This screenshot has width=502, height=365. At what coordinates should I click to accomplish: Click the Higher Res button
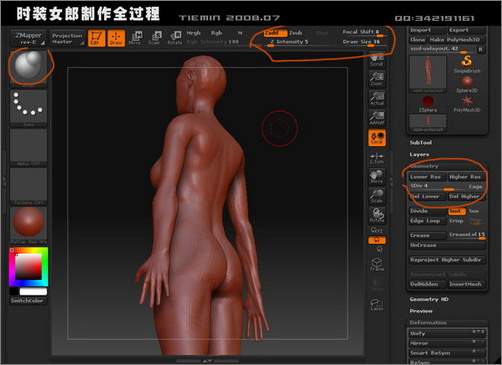click(x=466, y=177)
